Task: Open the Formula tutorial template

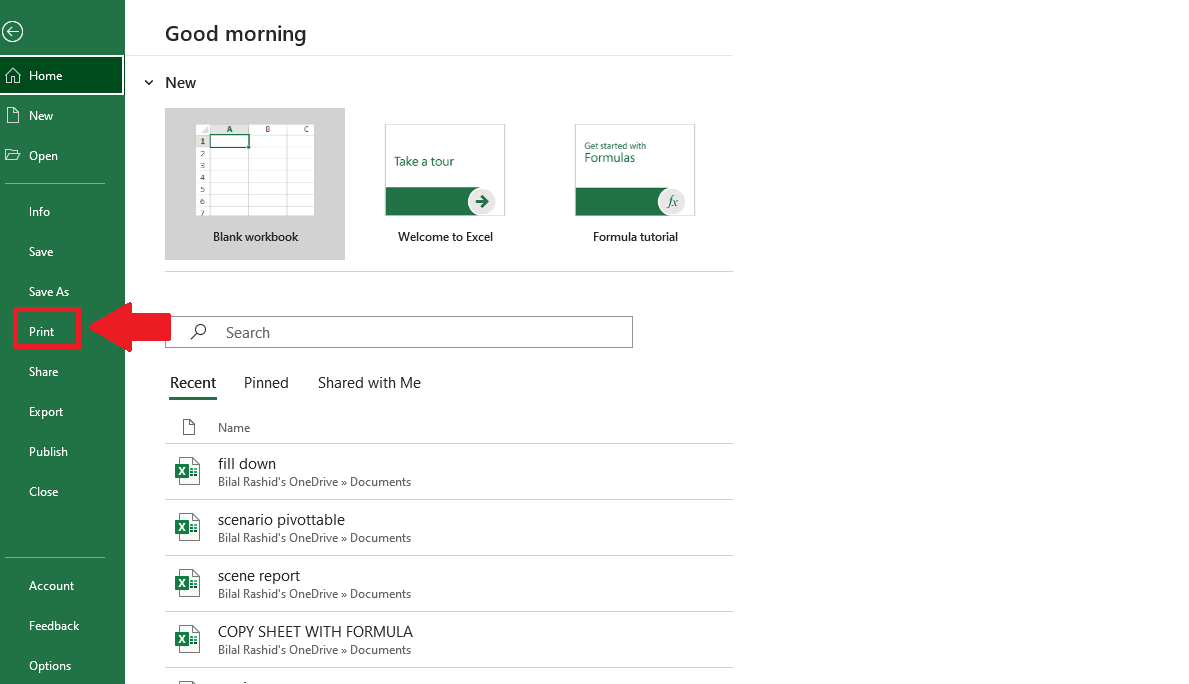Action: 635,183
